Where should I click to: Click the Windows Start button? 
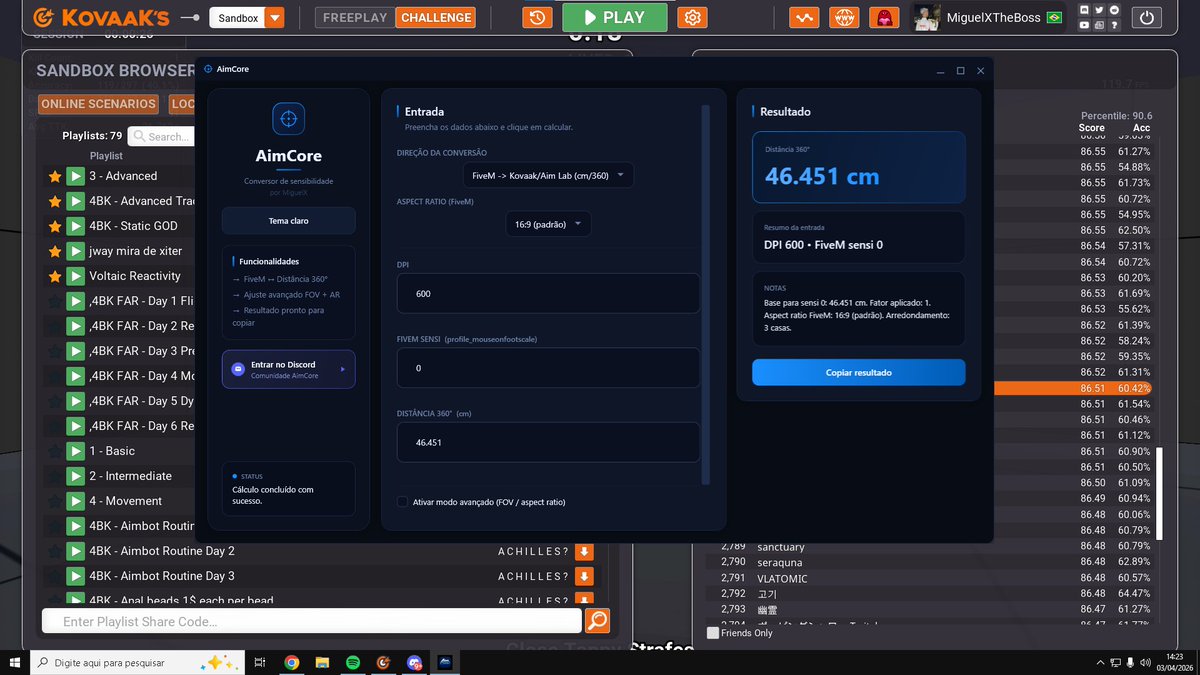click(x=14, y=662)
